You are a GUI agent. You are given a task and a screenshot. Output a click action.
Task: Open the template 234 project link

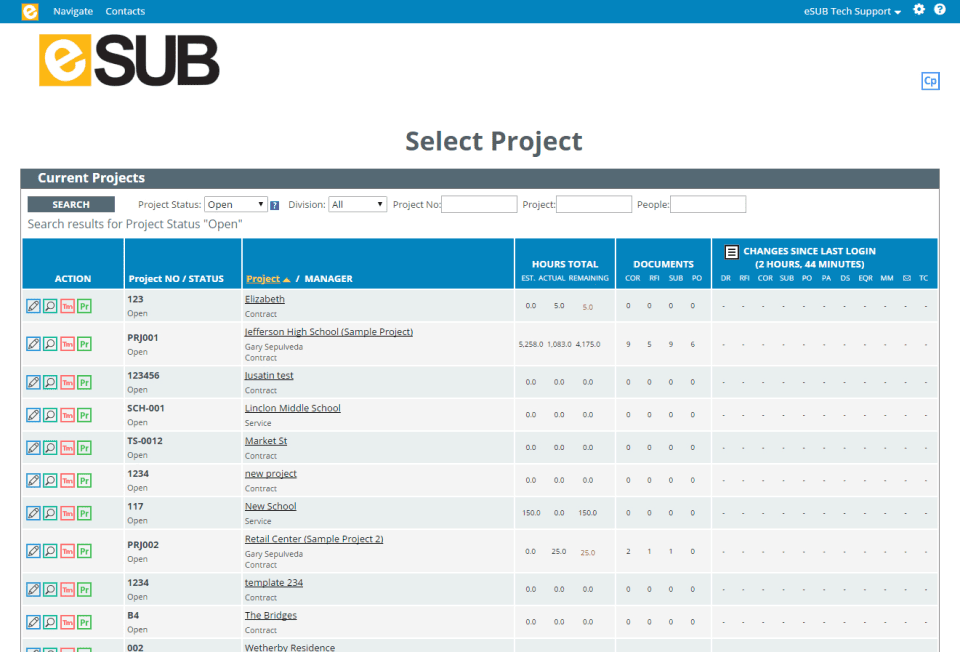[x=274, y=582]
